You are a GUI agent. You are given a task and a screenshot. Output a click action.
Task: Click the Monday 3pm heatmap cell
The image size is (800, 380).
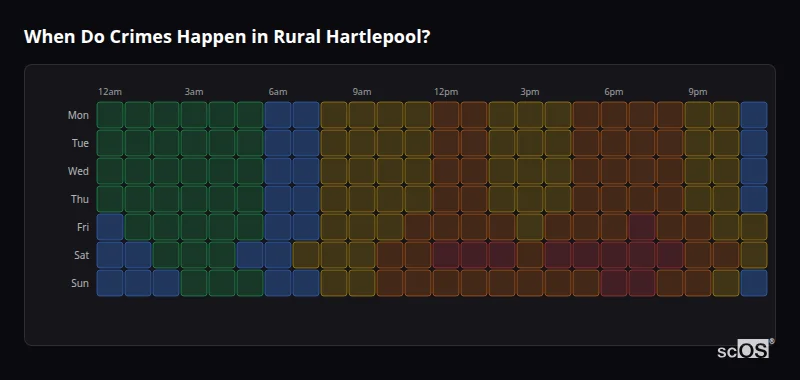pos(530,115)
